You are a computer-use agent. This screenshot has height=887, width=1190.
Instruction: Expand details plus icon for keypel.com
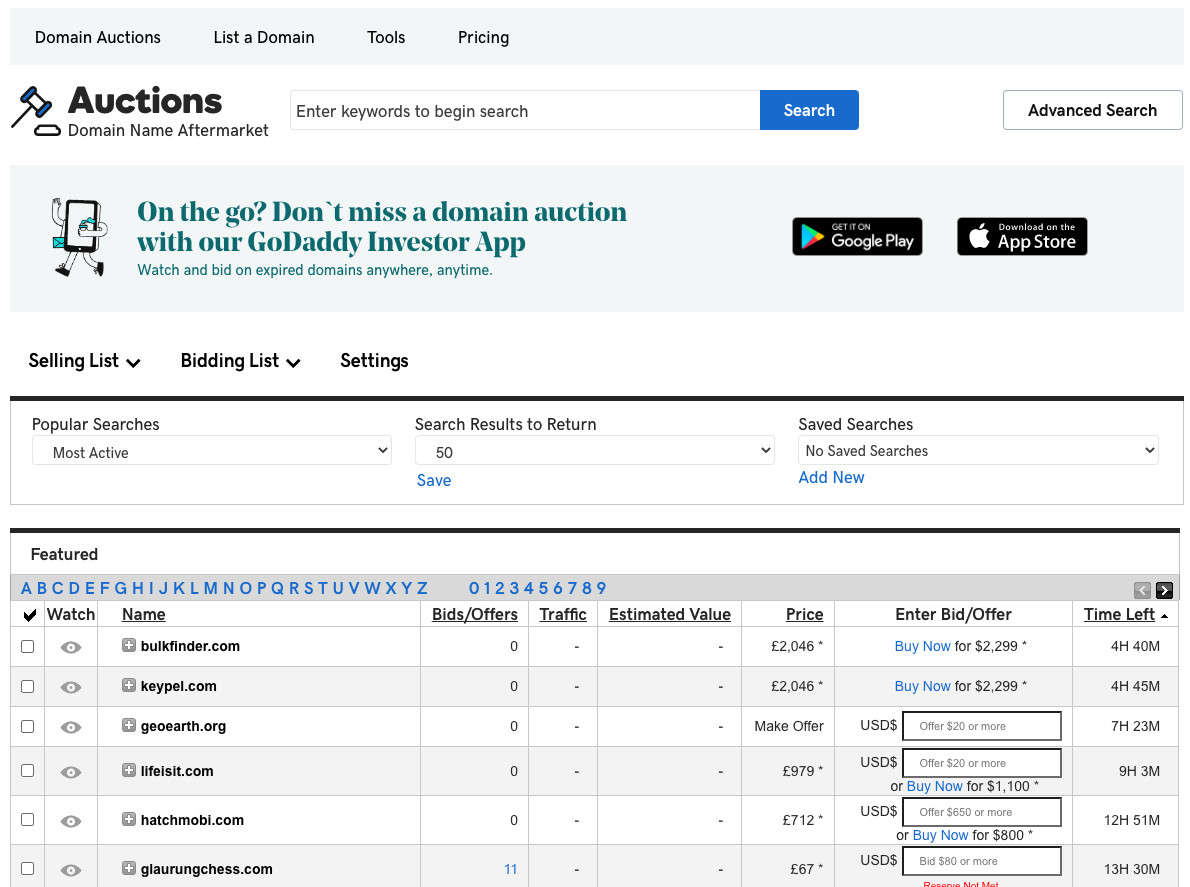129,686
